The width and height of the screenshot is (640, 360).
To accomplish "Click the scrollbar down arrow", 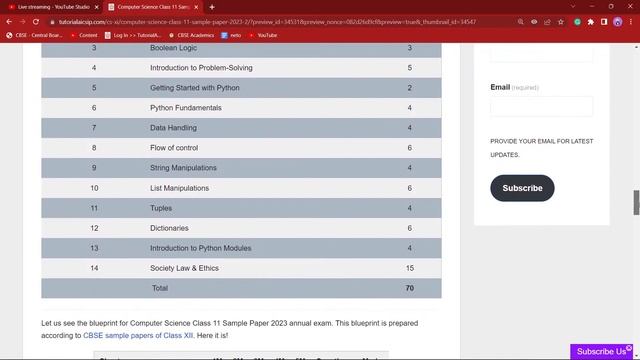I will coord(636,357).
